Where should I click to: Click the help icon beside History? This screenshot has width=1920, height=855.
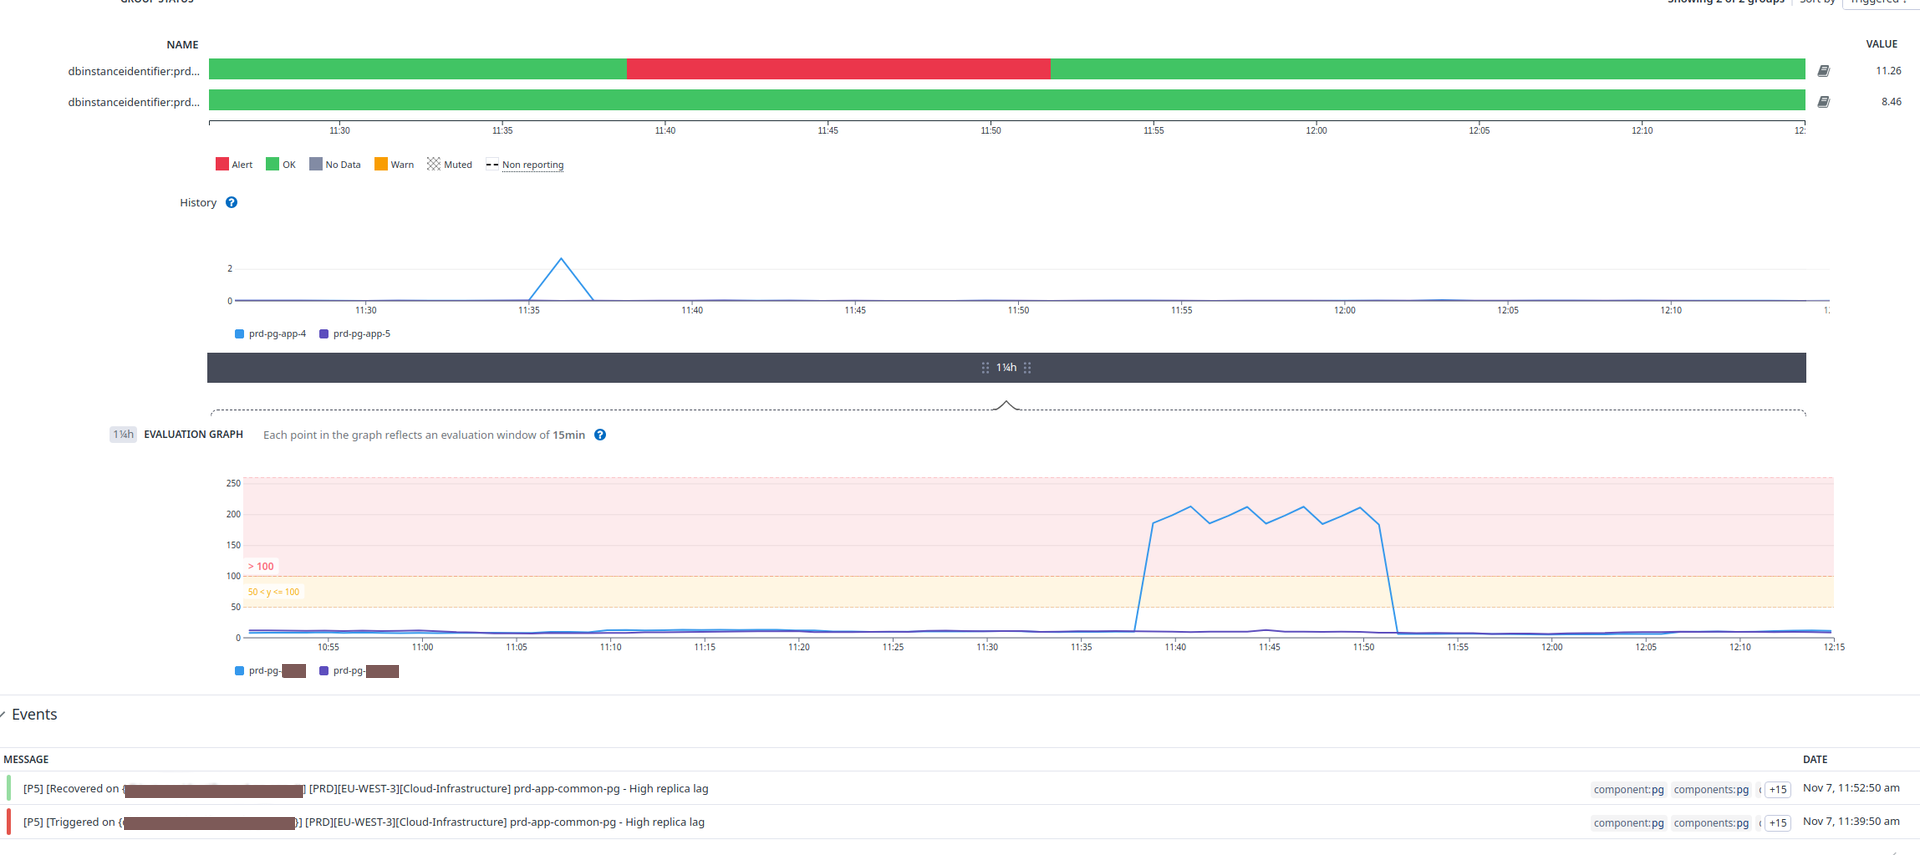coord(231,202)
